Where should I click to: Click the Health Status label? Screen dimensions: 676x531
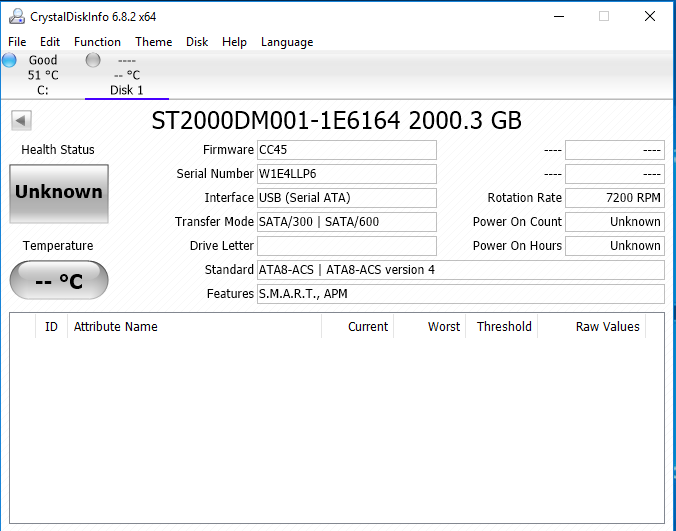[x=58, y=150]
